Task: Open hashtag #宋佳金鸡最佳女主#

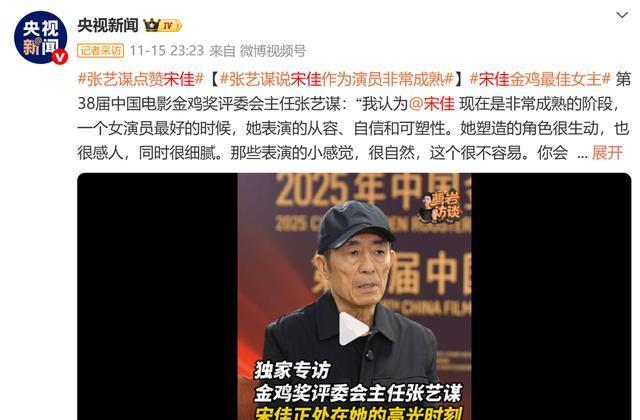Action: [540, 79]
